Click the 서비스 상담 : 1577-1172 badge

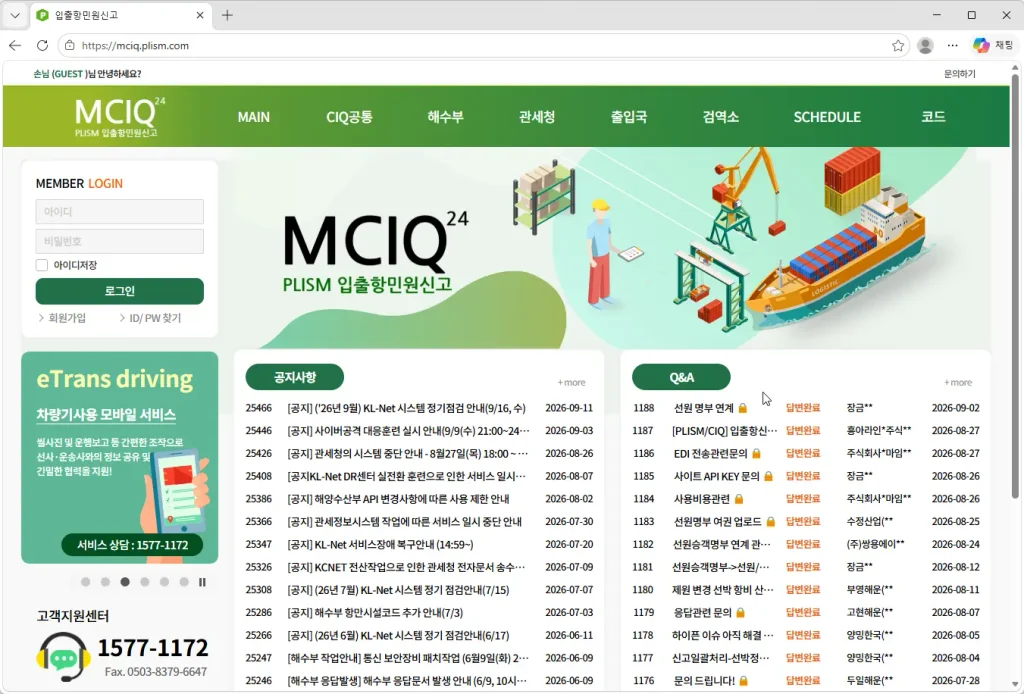[132, 544]
